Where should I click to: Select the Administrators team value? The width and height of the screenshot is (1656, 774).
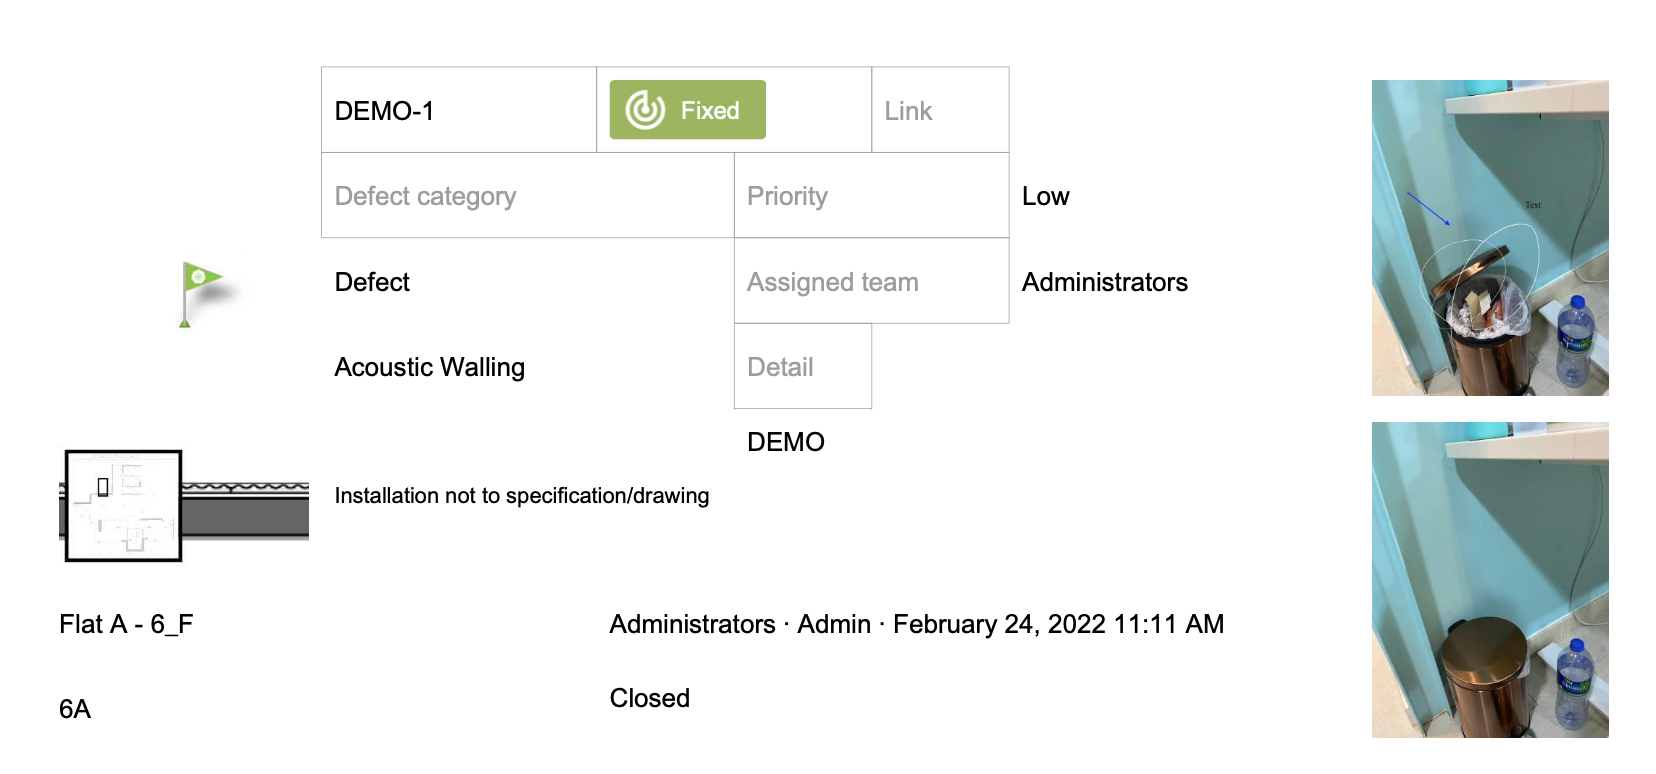(x=1105, y=282)
